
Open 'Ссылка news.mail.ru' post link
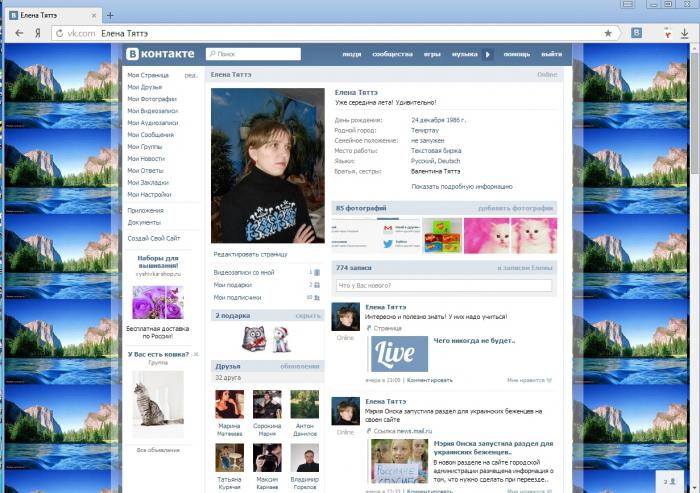tap(403, 431)
